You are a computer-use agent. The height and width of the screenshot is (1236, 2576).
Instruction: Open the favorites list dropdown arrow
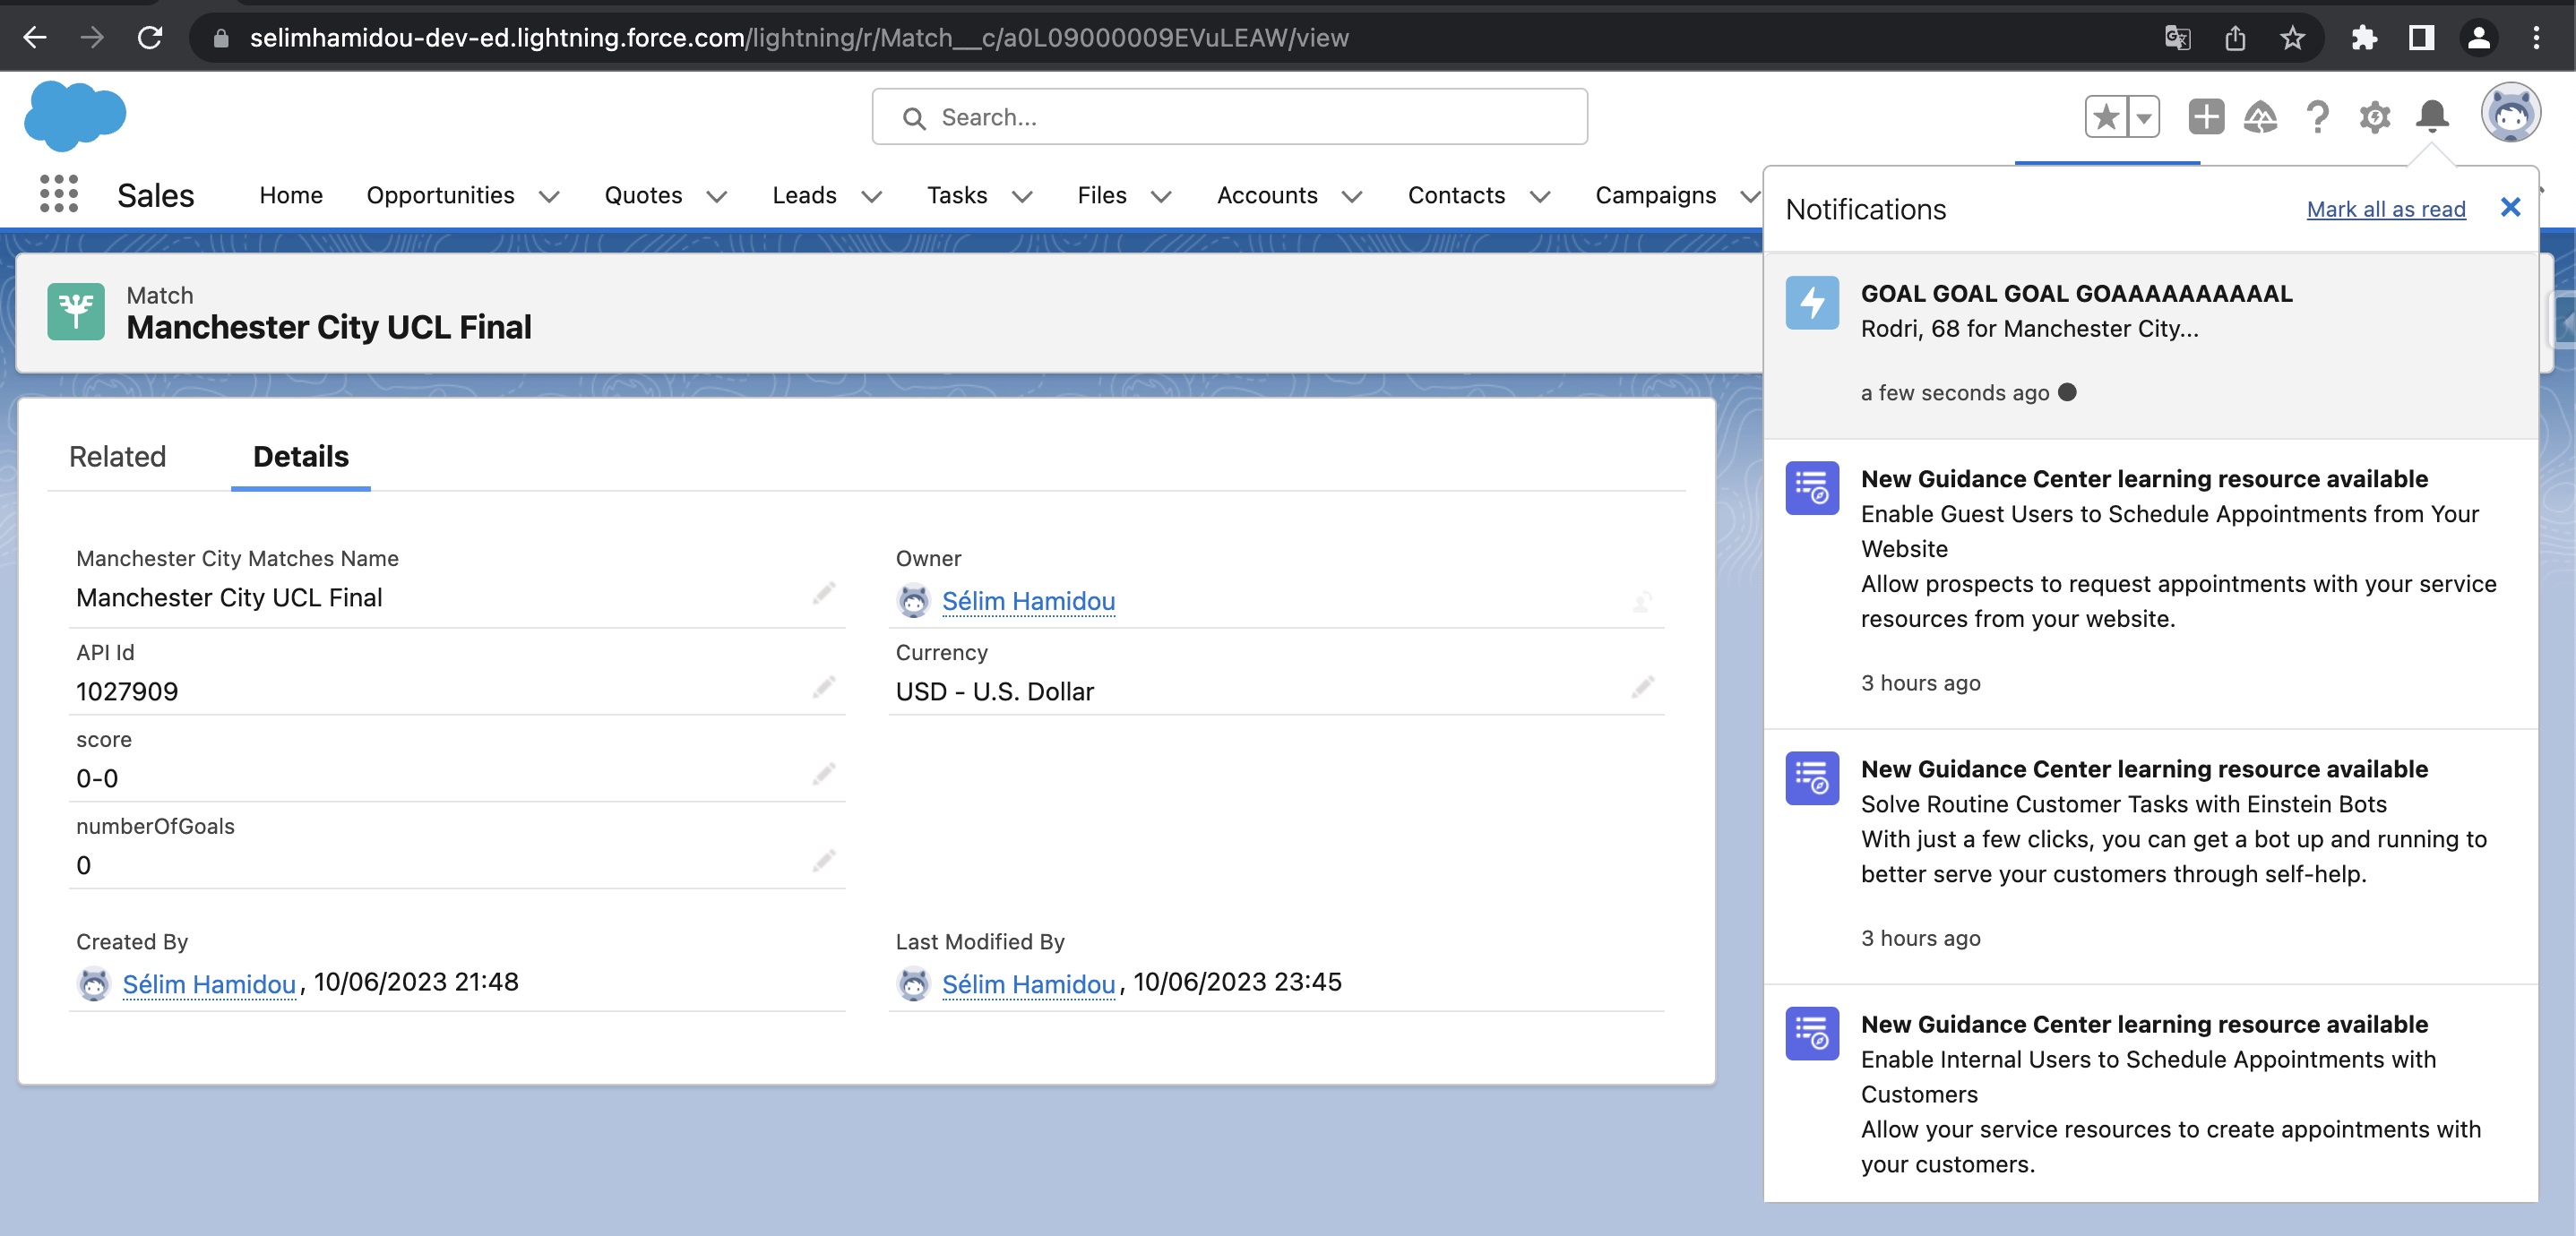pyautogui.click(x=2144, y=117)
